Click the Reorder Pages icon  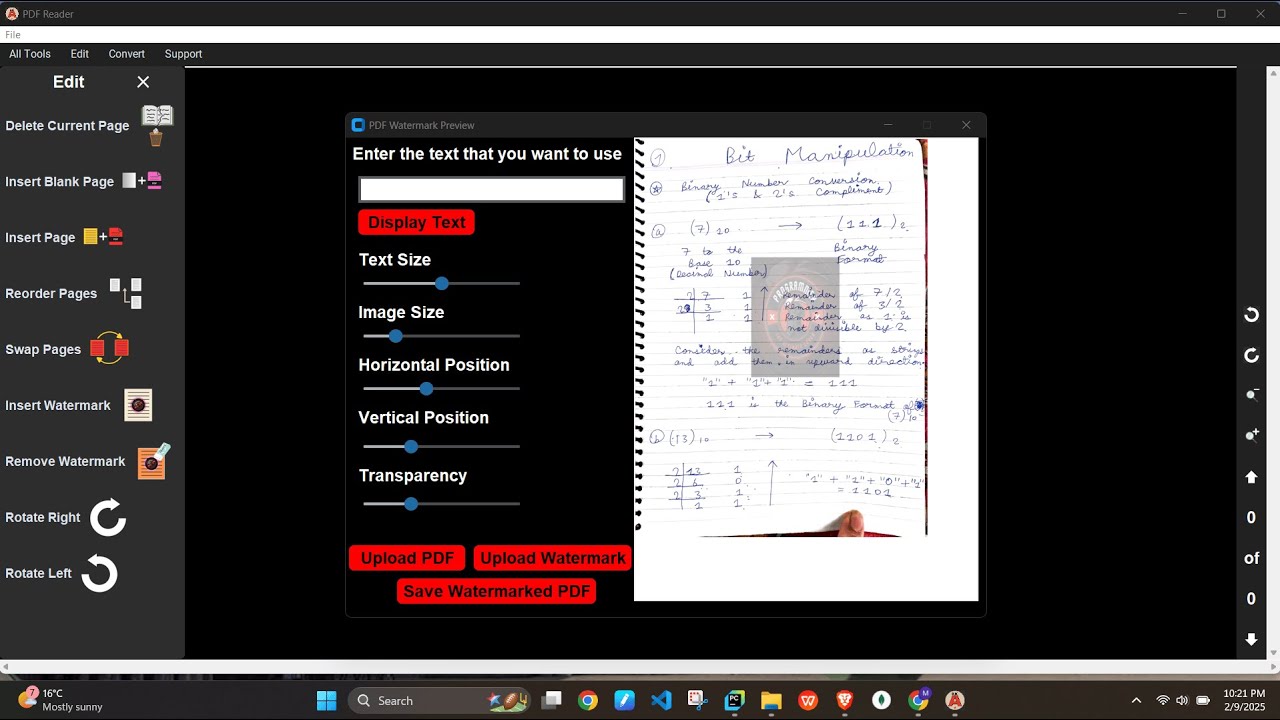pos(125,293)
